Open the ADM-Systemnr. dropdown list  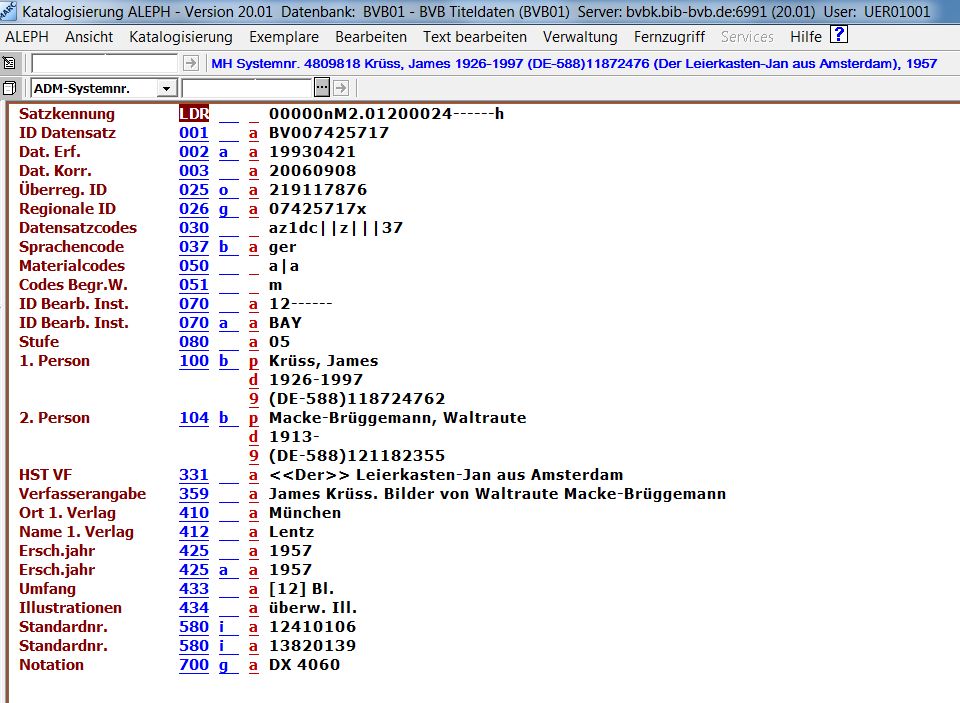point(167,89)
